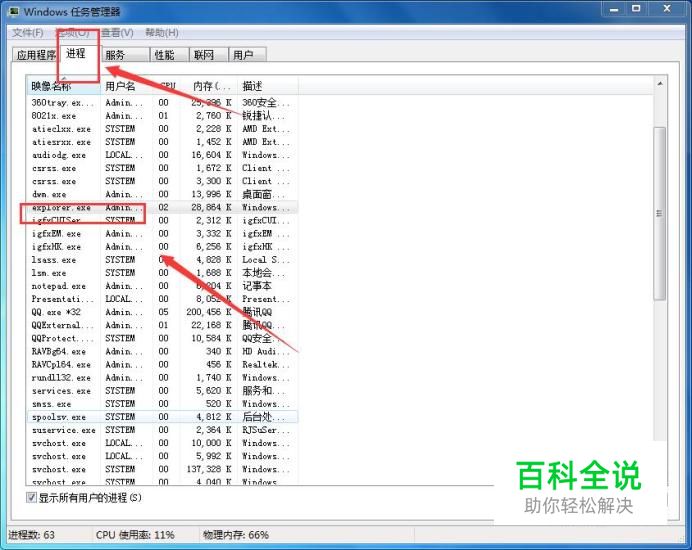Screen dimensions: 692x550
Task: Switch to the 应用程序 tab
Action: (x=36, y=55)
